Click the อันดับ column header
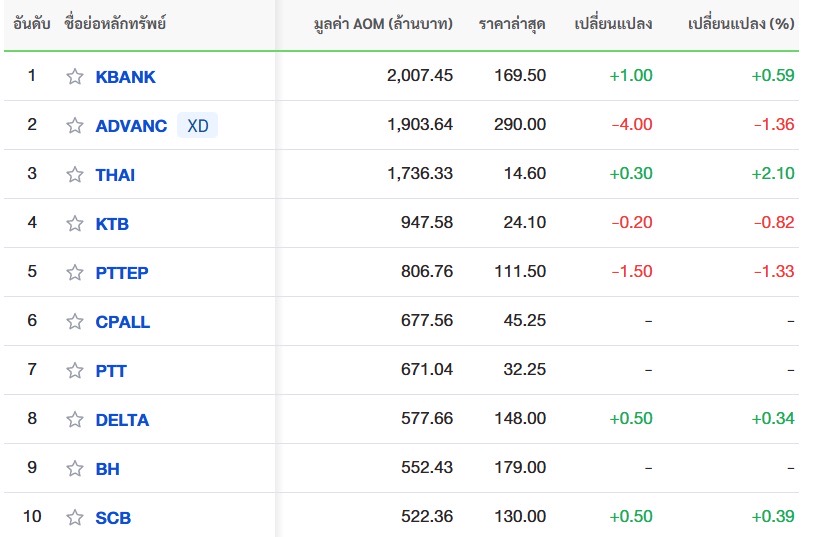813x537 pixels. point(31,24)
